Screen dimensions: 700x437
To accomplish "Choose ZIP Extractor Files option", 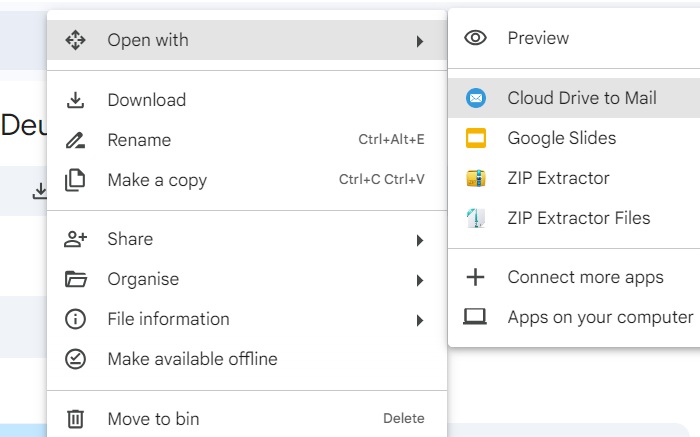I will pyautogui.click(x=574, y=218).
